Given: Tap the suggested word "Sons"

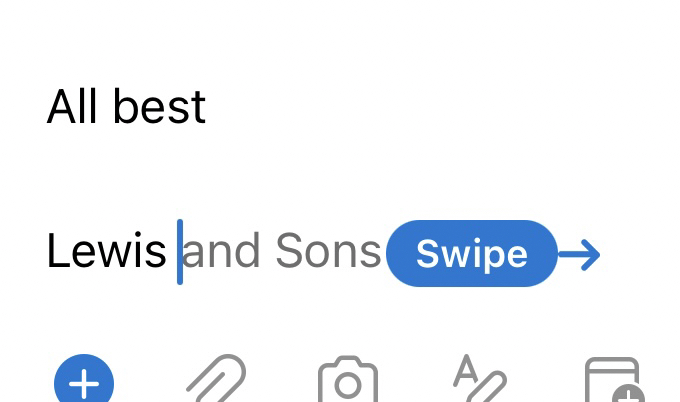Looking at the screenshot, I should tap(328, 252).
